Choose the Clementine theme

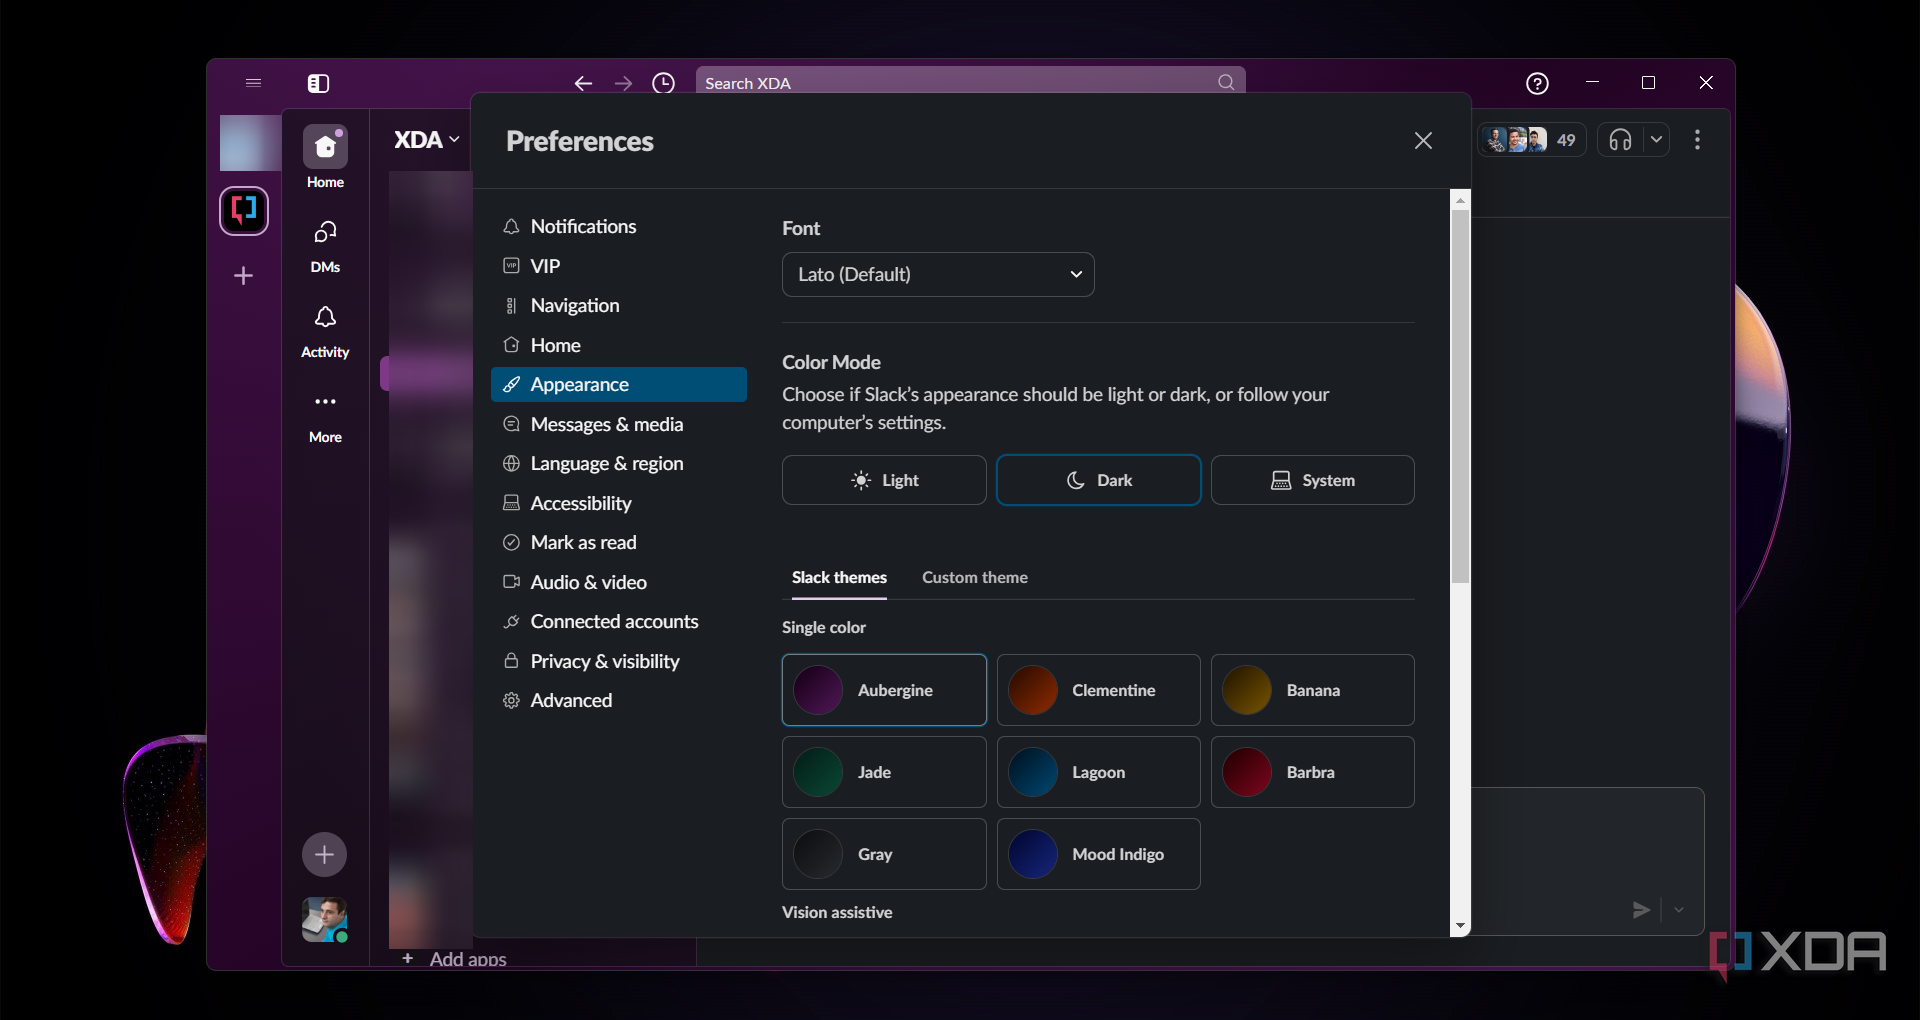1098,690
